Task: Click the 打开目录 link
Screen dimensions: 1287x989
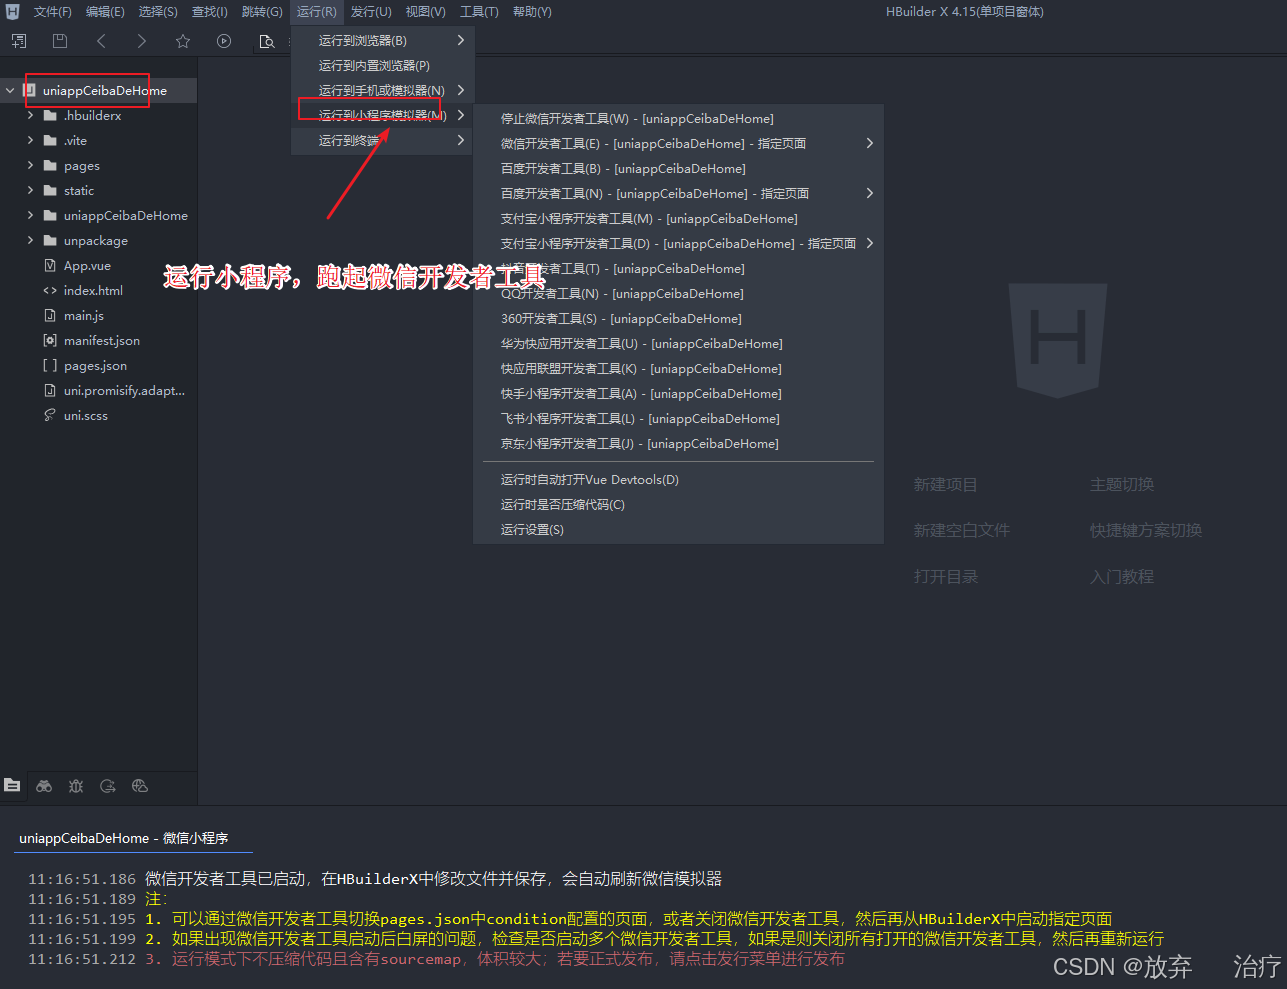Action: click(x=945, y=576)
